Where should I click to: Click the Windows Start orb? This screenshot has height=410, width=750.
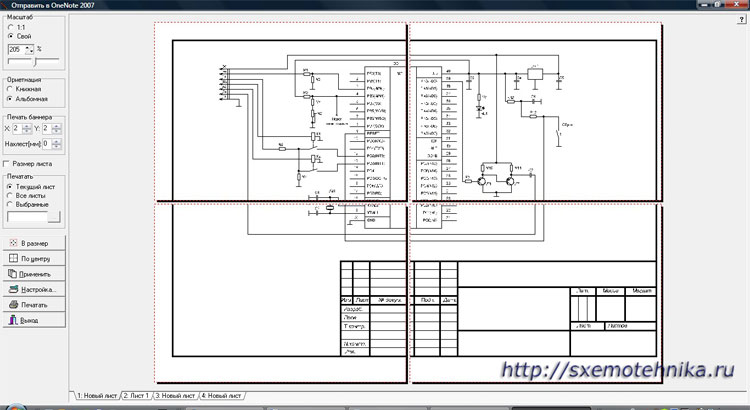pos(14,407)
